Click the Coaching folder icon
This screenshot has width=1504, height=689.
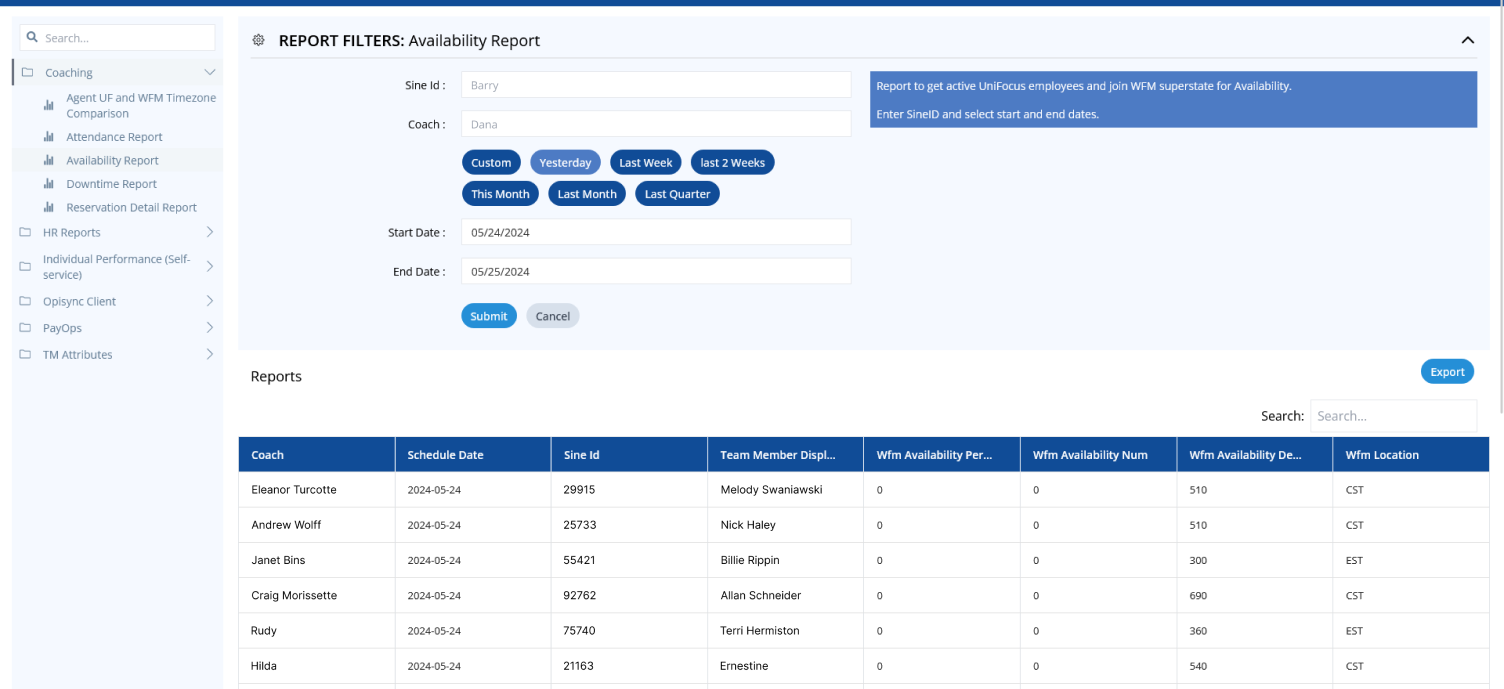tap(27, 73)
